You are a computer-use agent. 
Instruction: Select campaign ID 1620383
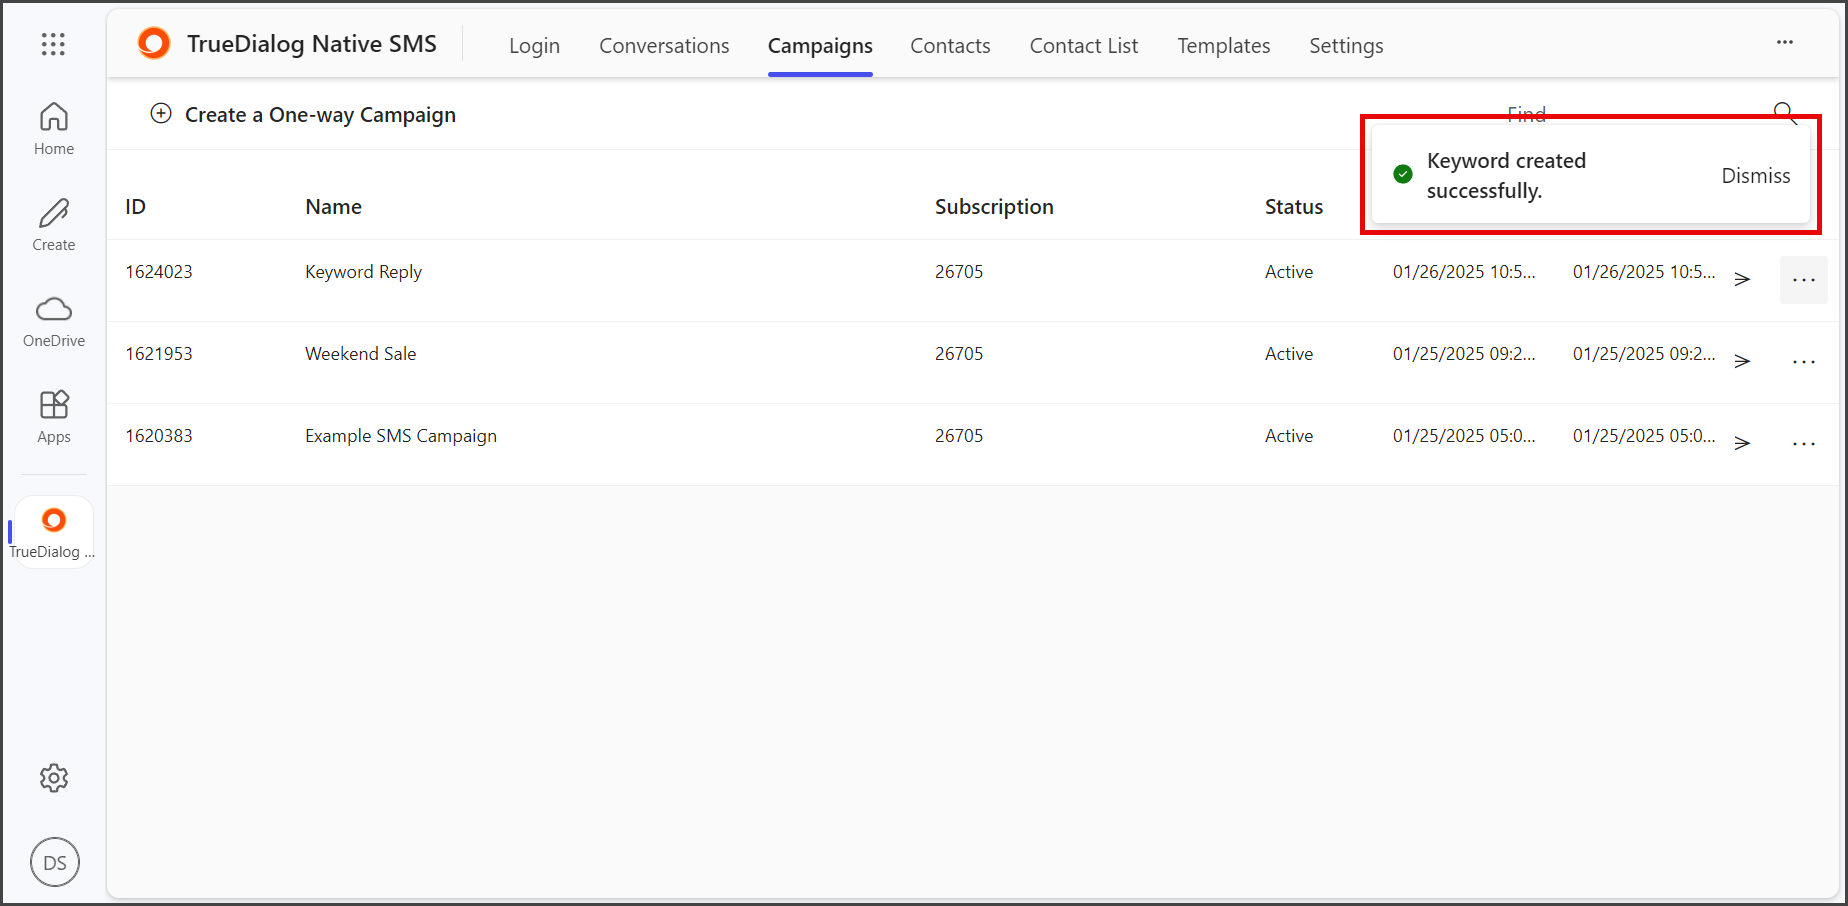tap(159, 436)
